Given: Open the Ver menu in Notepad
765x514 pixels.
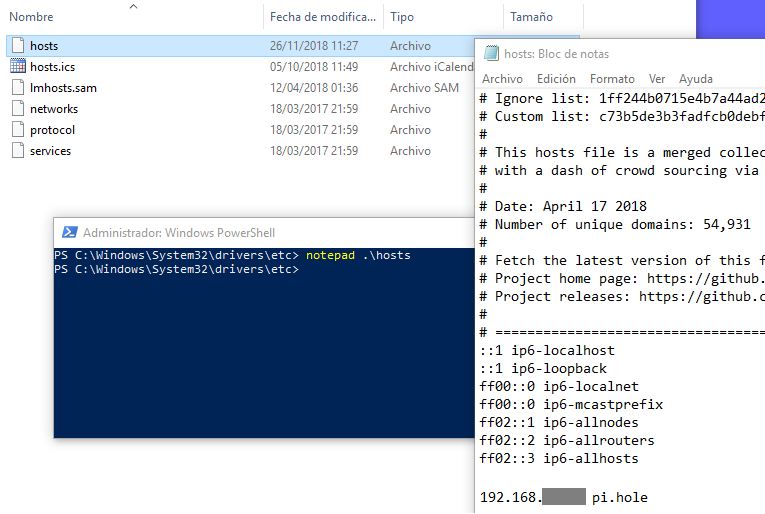Looking at the screenshot, I should coord(657,79).
